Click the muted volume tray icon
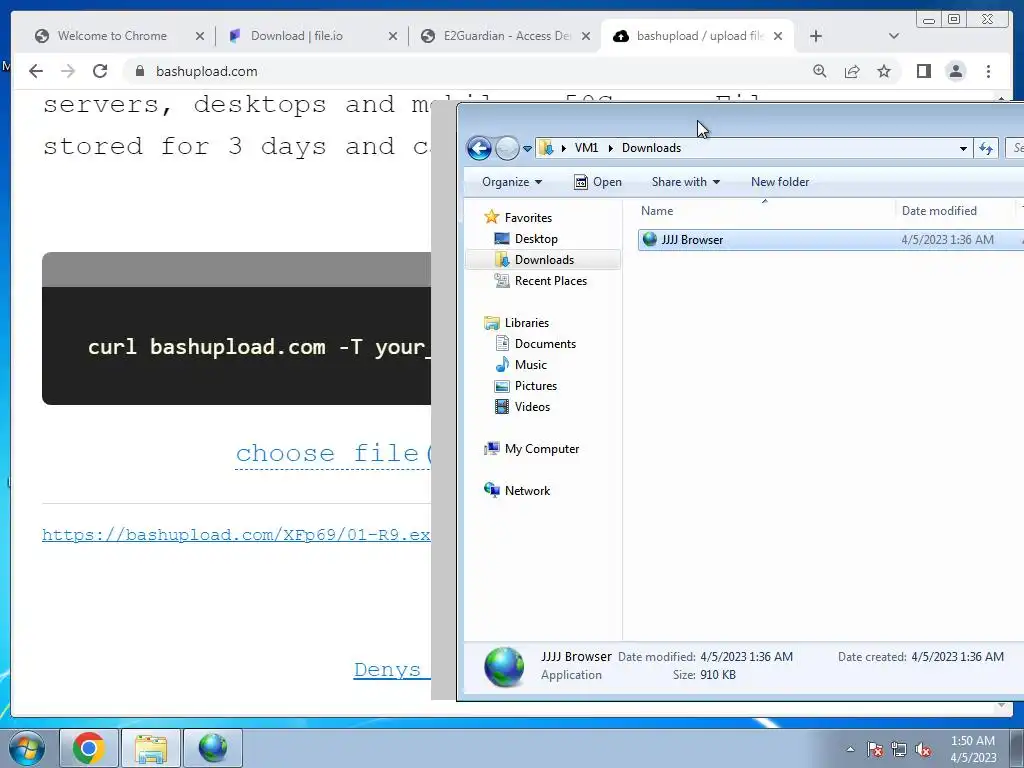 (923, 749)
